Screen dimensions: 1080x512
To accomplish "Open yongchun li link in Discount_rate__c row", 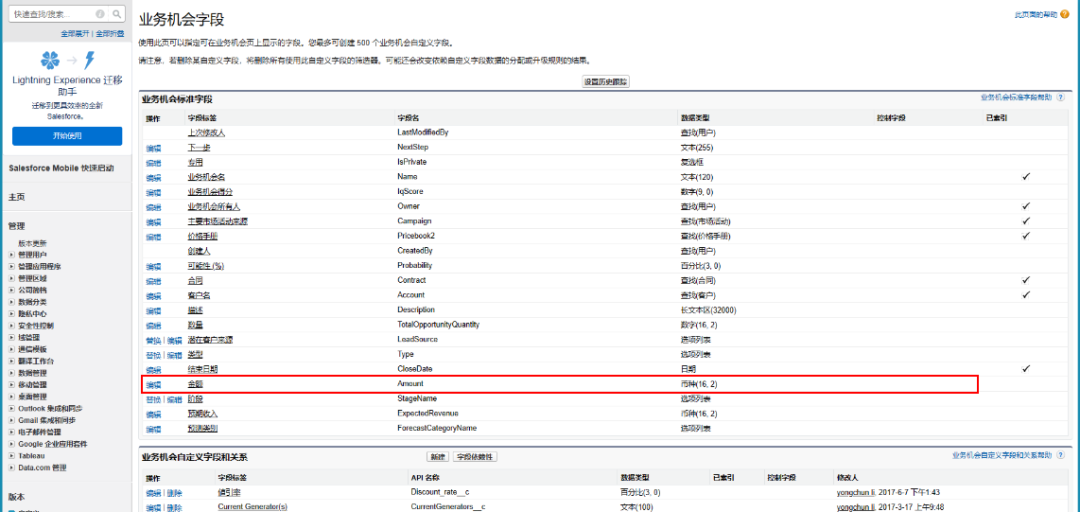I will (854, 493).
